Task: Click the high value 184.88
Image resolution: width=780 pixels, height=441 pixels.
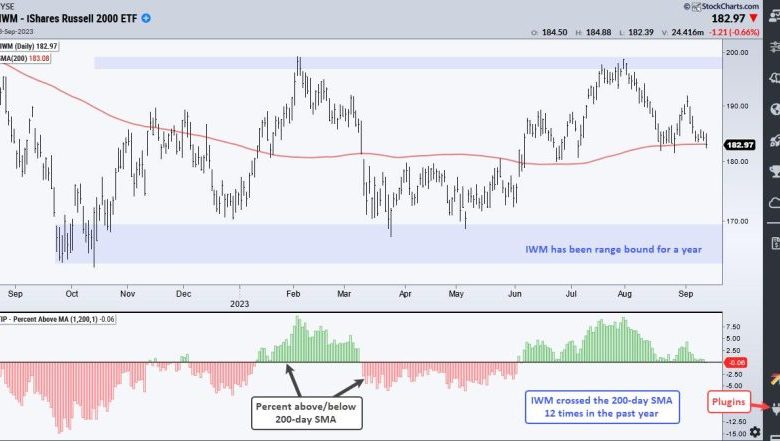Action: pos(598,32)
